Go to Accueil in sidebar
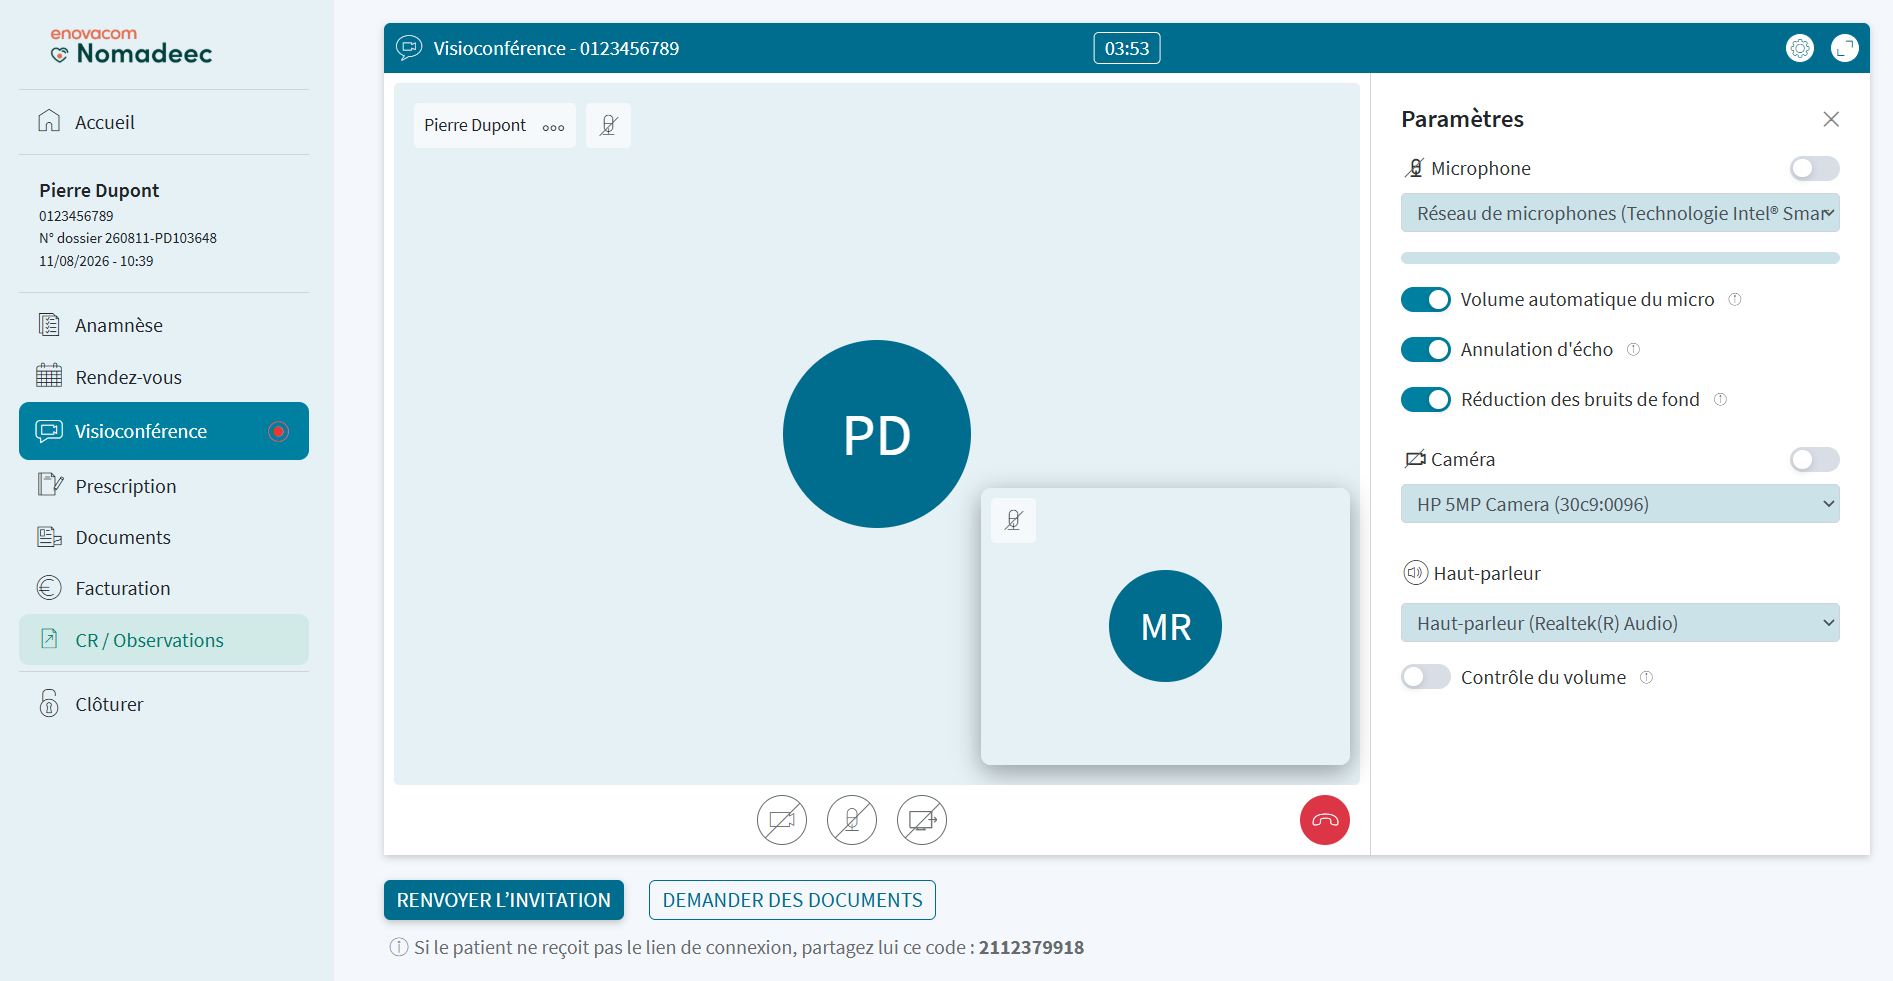The image size is (1893, 981). [x=164, y=122]
